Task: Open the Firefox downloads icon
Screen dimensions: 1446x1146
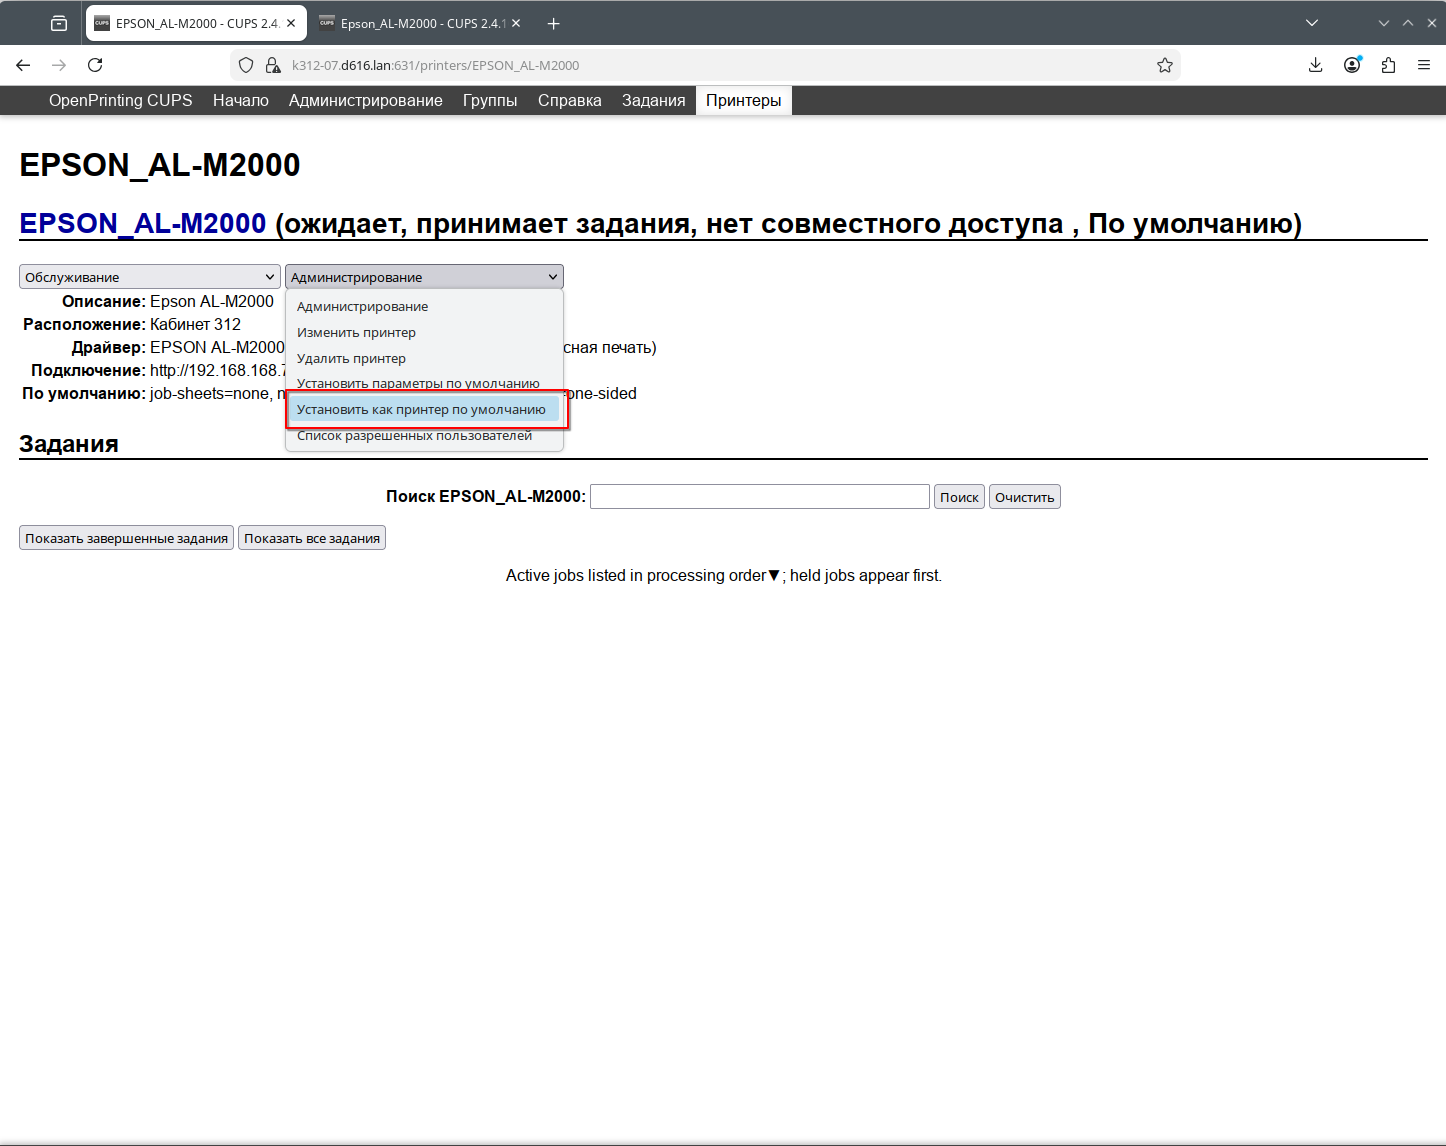Action: click(1315, 65)
